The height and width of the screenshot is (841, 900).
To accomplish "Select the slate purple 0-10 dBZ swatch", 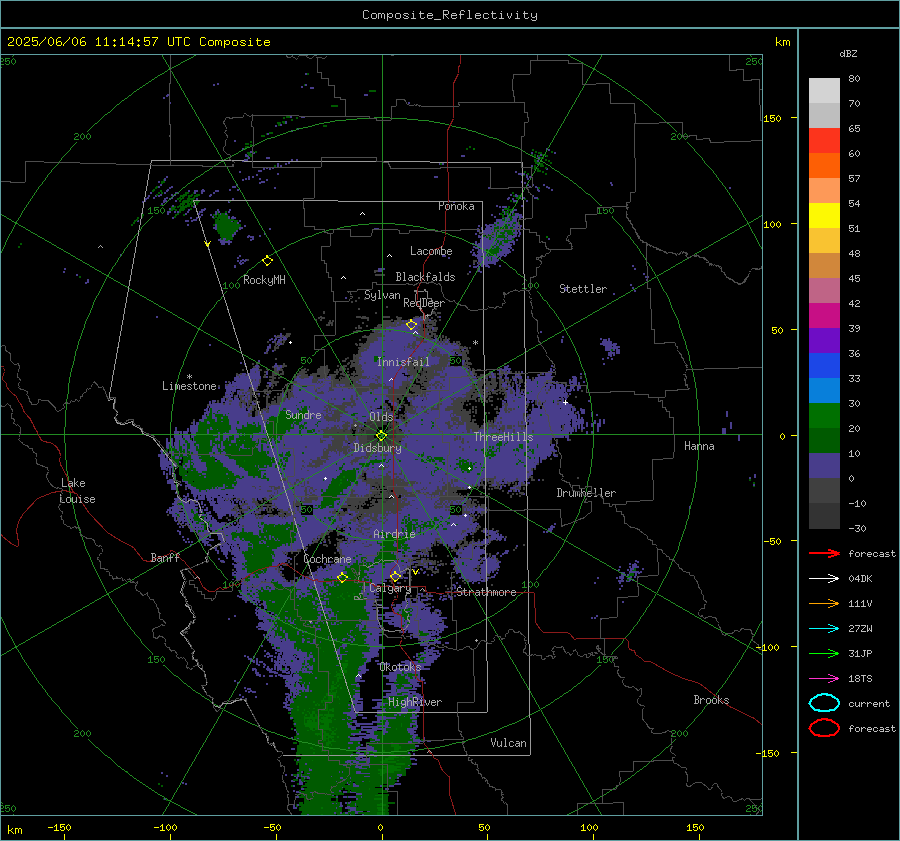I will (x=824, y=466).
